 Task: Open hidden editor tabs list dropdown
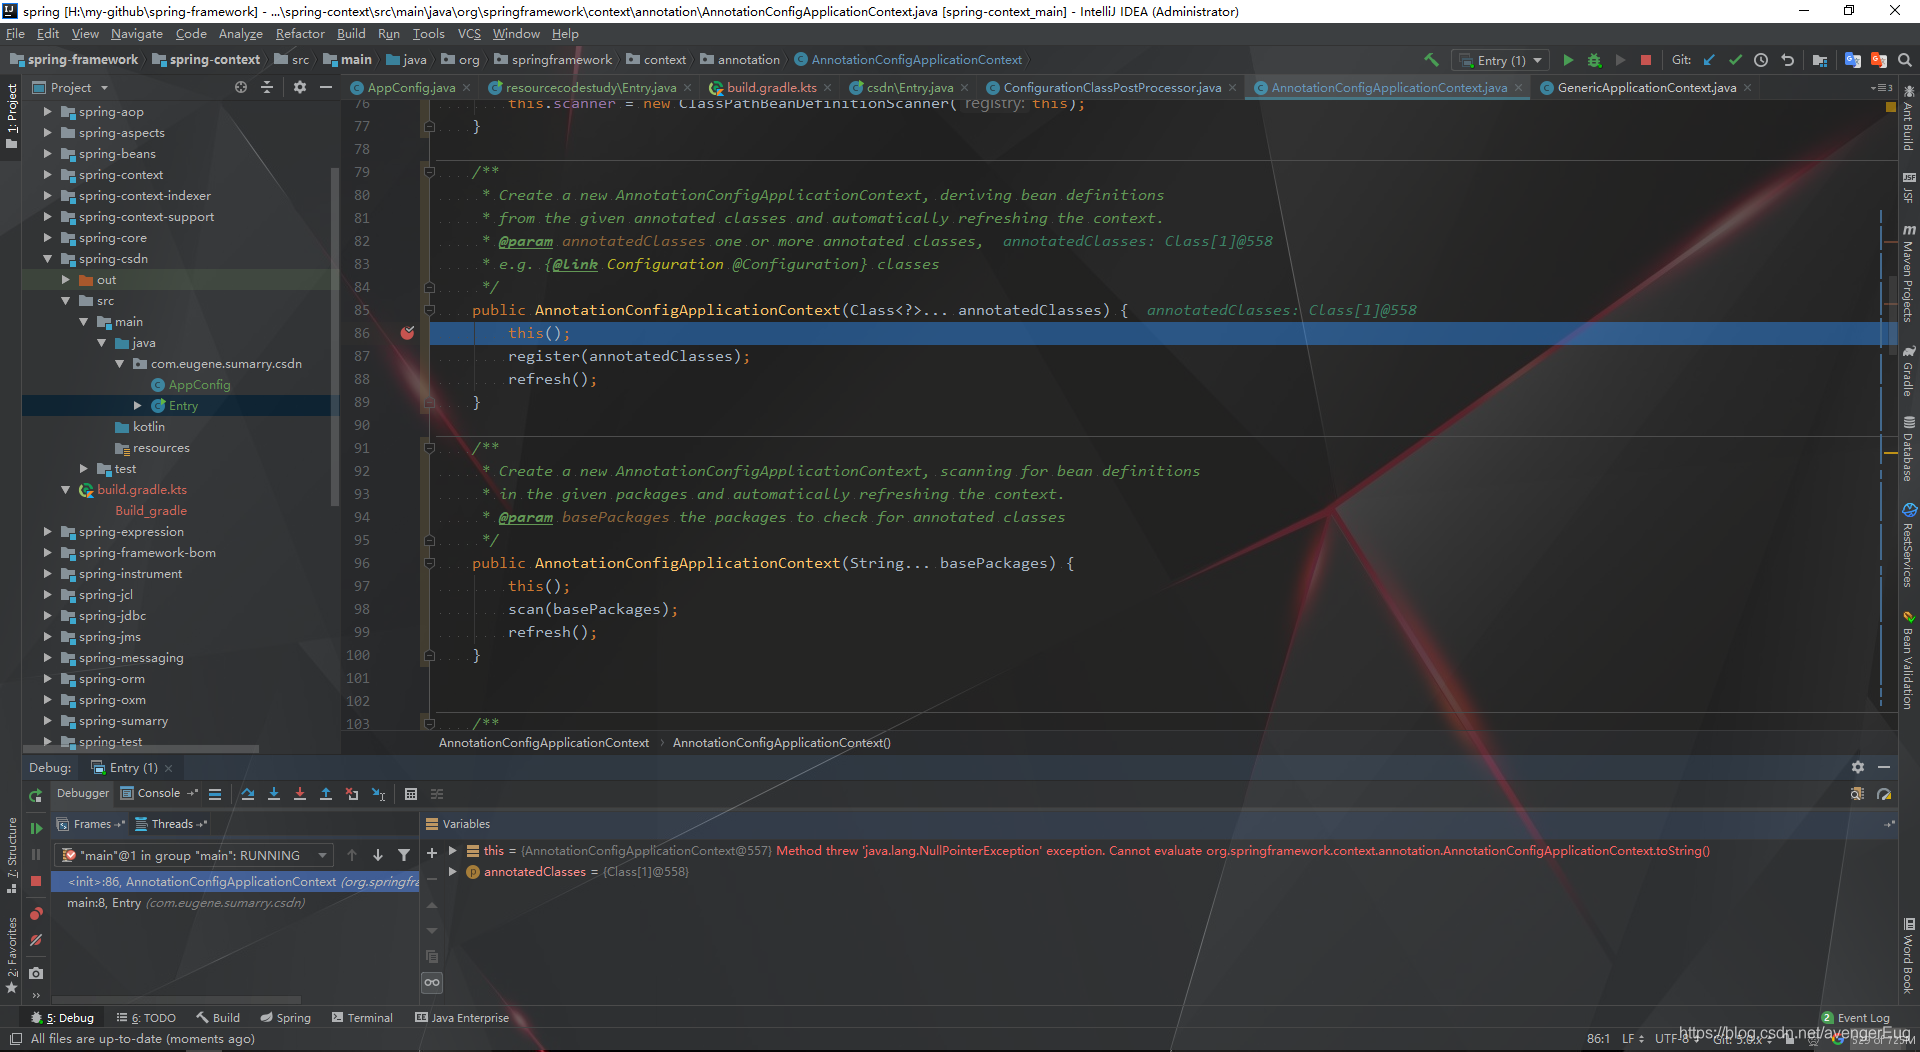(x=1881, y=88)
